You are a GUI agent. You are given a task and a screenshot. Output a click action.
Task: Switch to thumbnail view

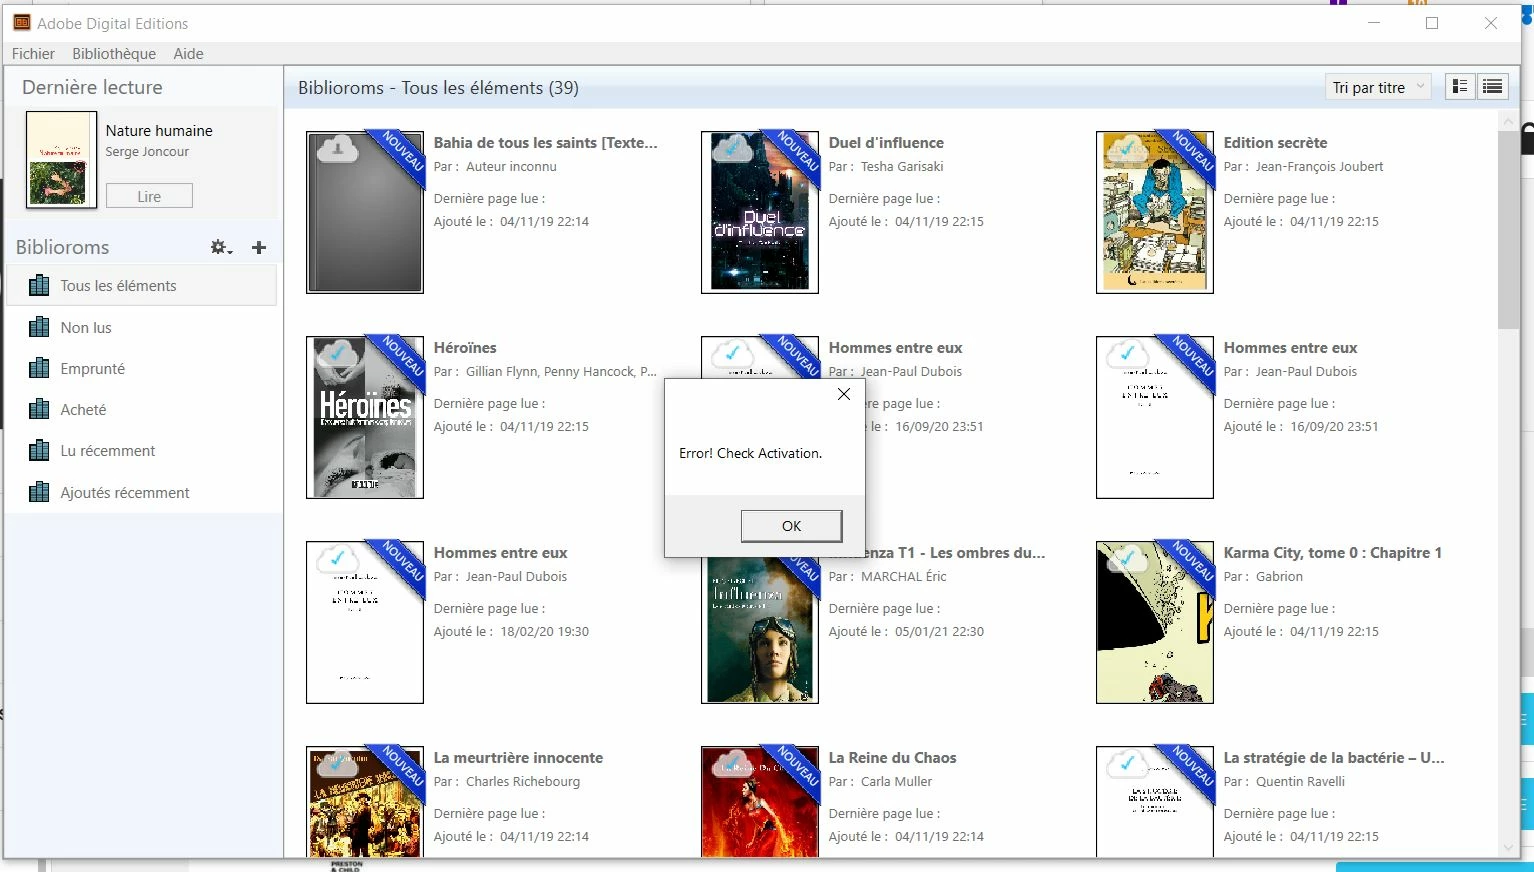(x=1460, y=87)
